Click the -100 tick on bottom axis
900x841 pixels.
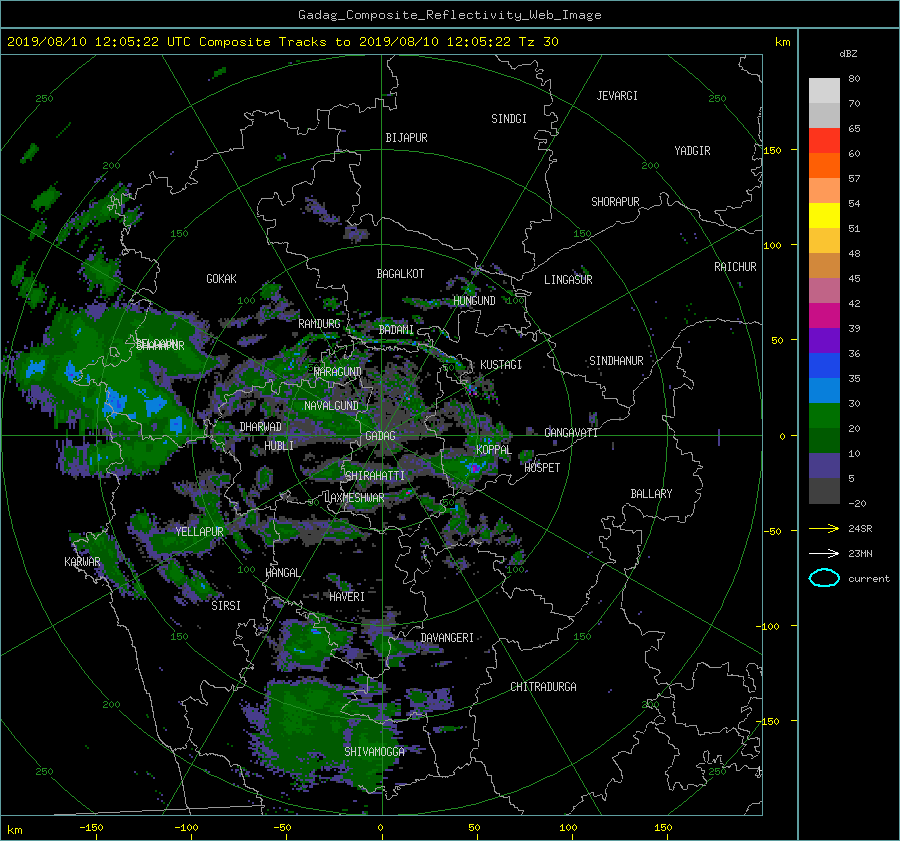coord(186,828)
